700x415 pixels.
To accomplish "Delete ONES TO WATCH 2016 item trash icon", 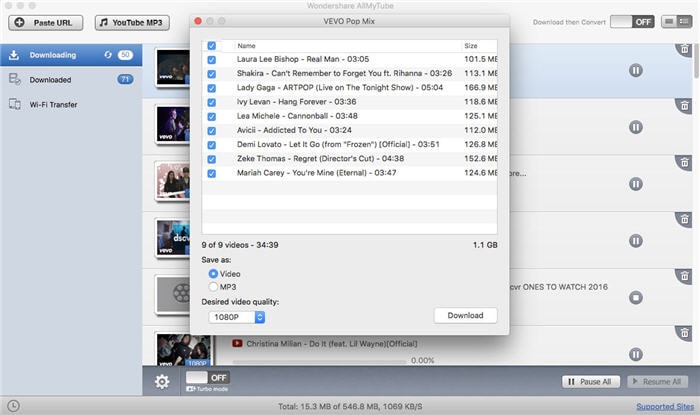I will 684,276.
